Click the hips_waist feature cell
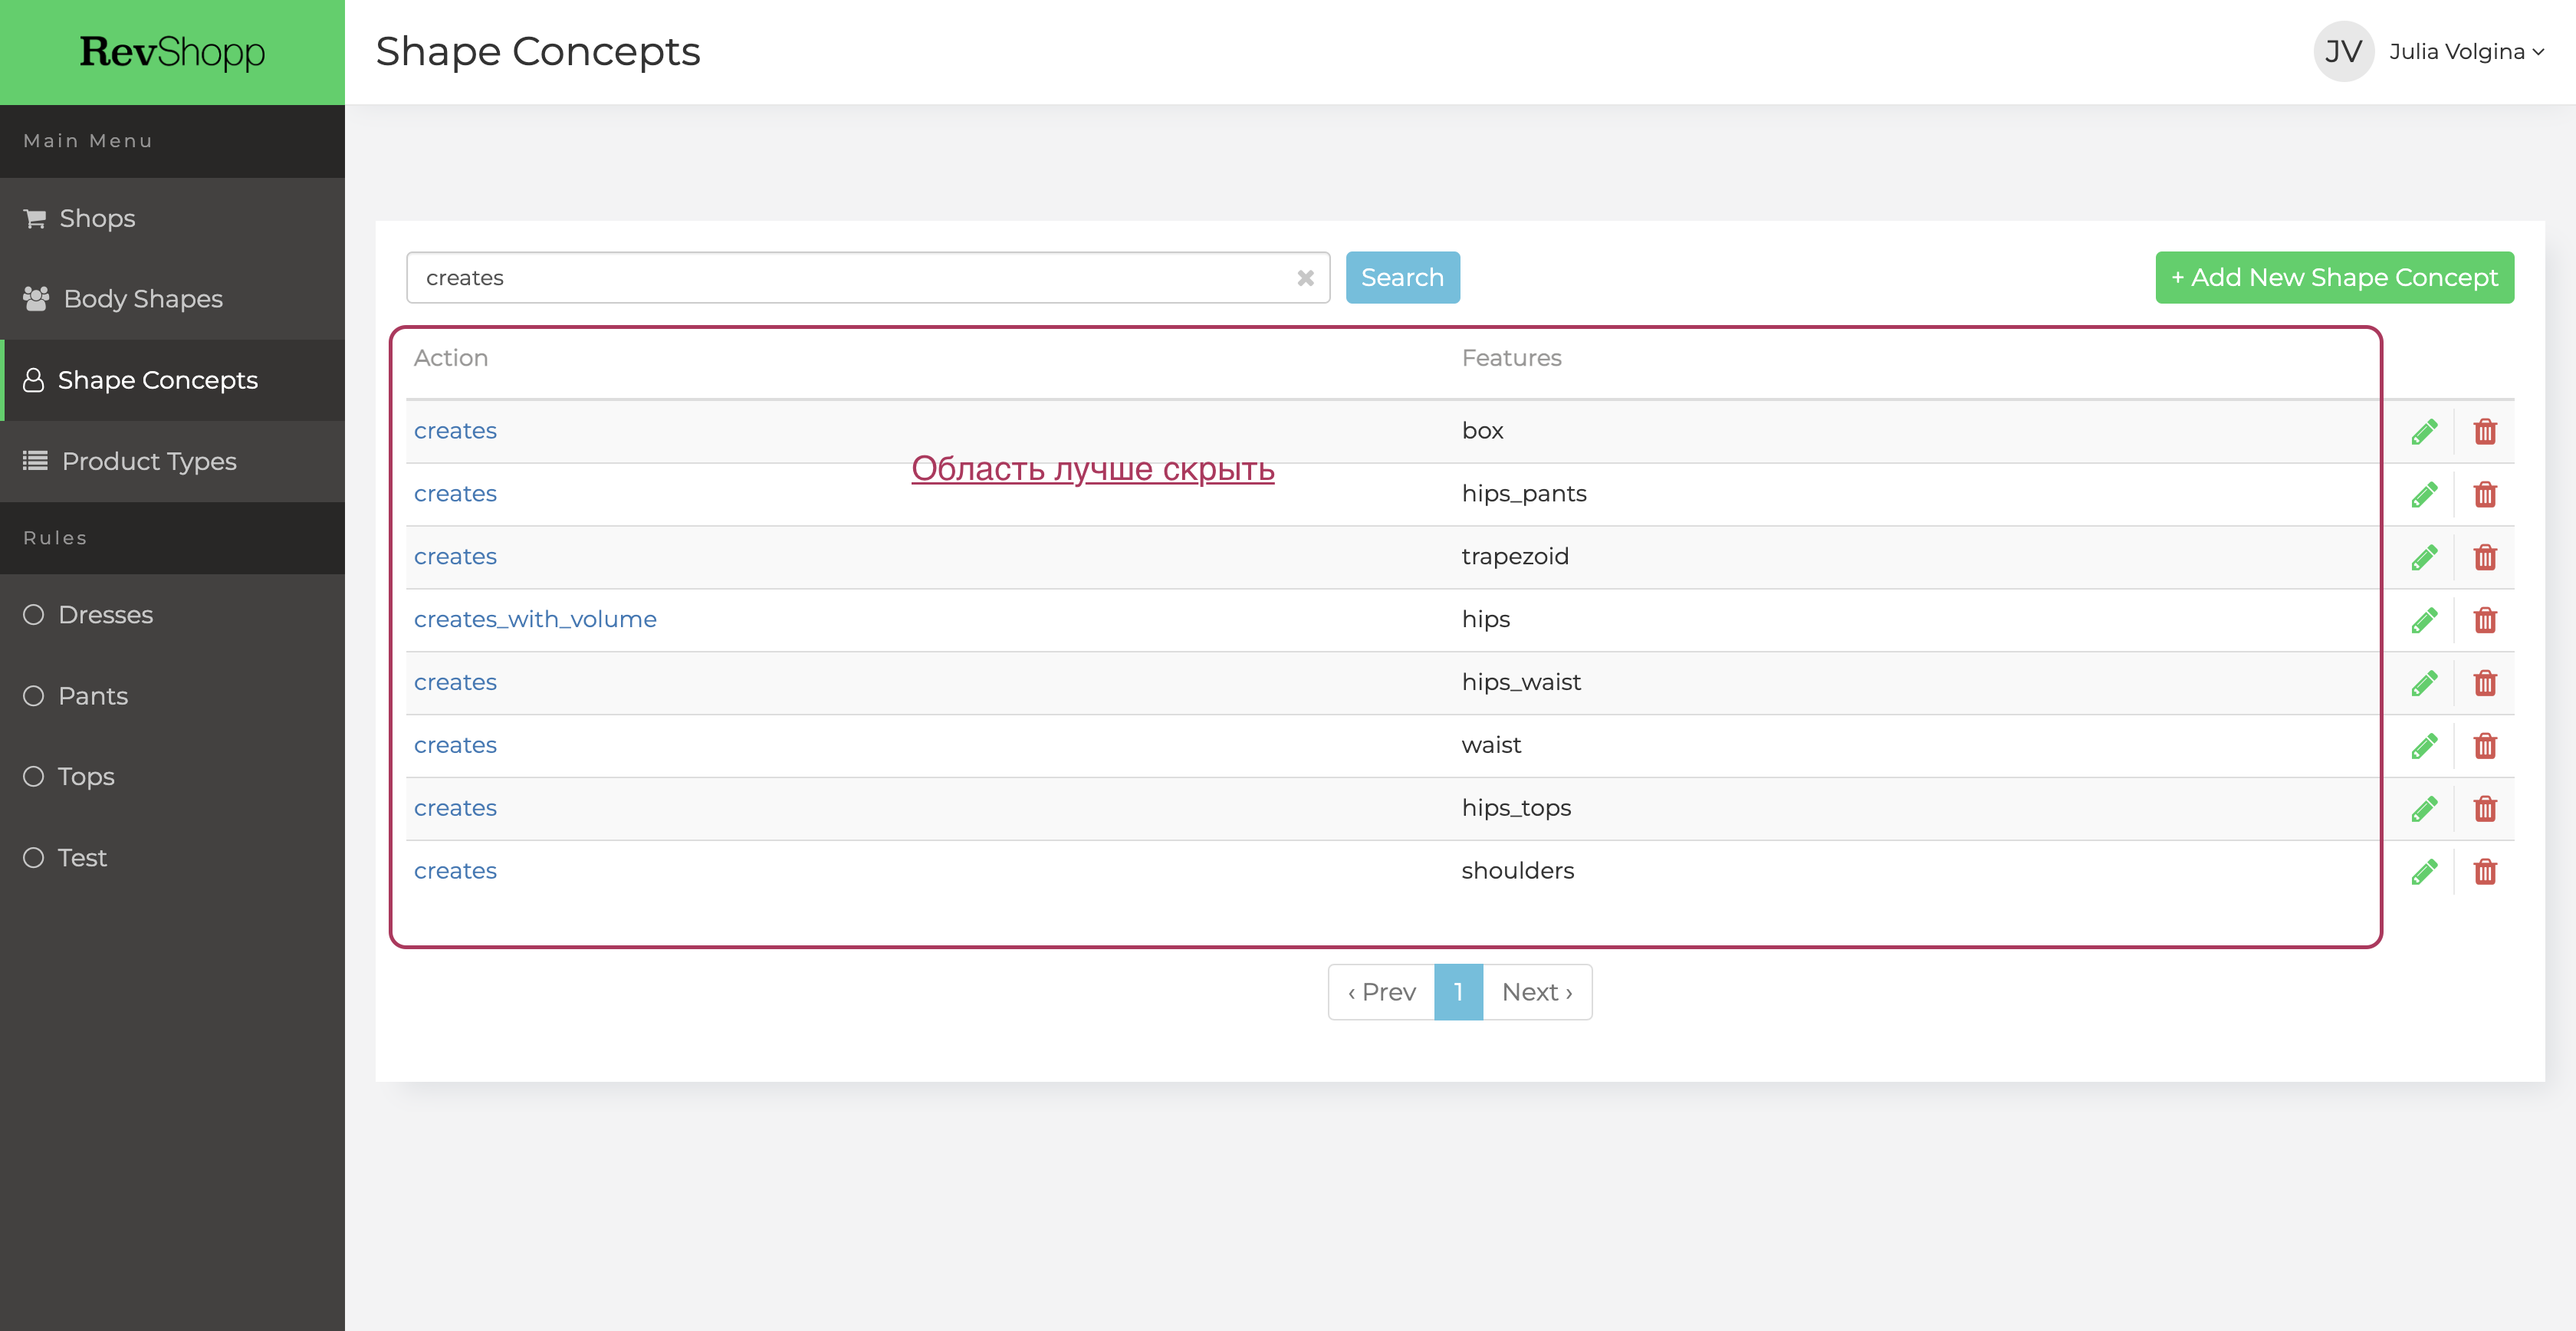The width and height of the screenshot is (2576, 1331). point(1521,683)
